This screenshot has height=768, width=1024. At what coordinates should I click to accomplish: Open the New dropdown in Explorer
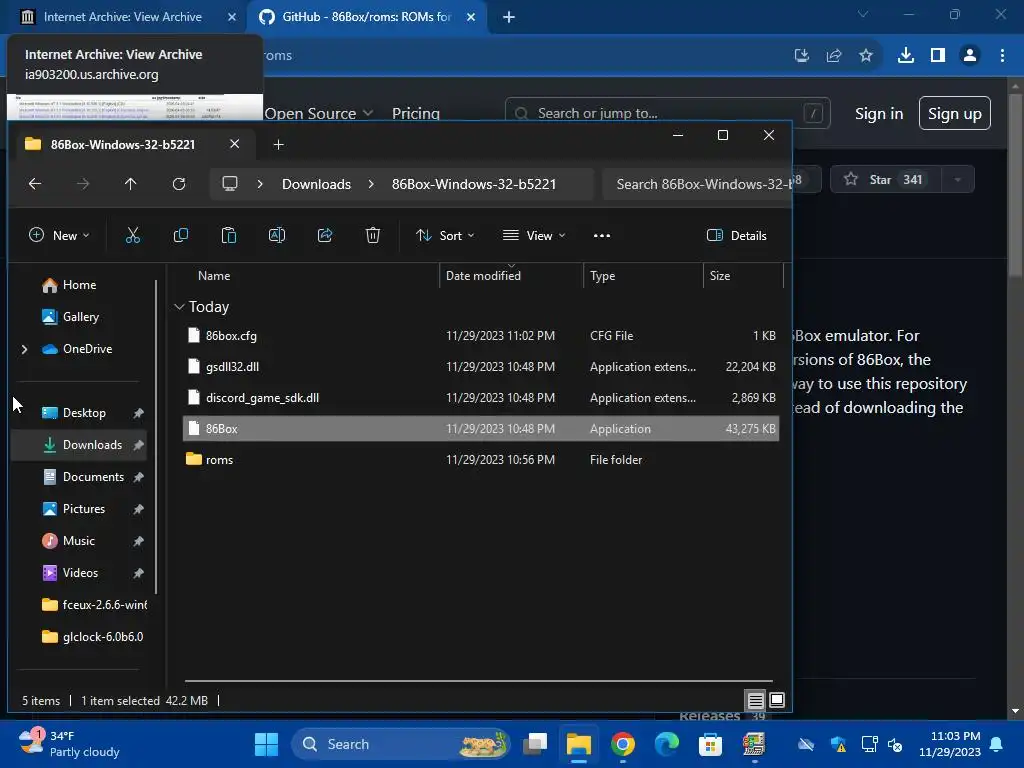click(59, 236)
